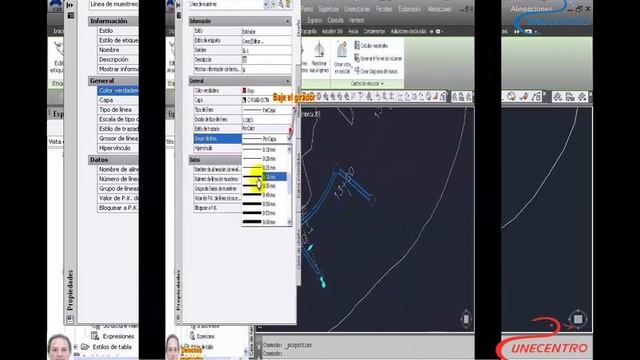Switch to the Ayuda ribbon tab
The height and width of the screenshot is (360, 640).
click(x=353, y=31)
